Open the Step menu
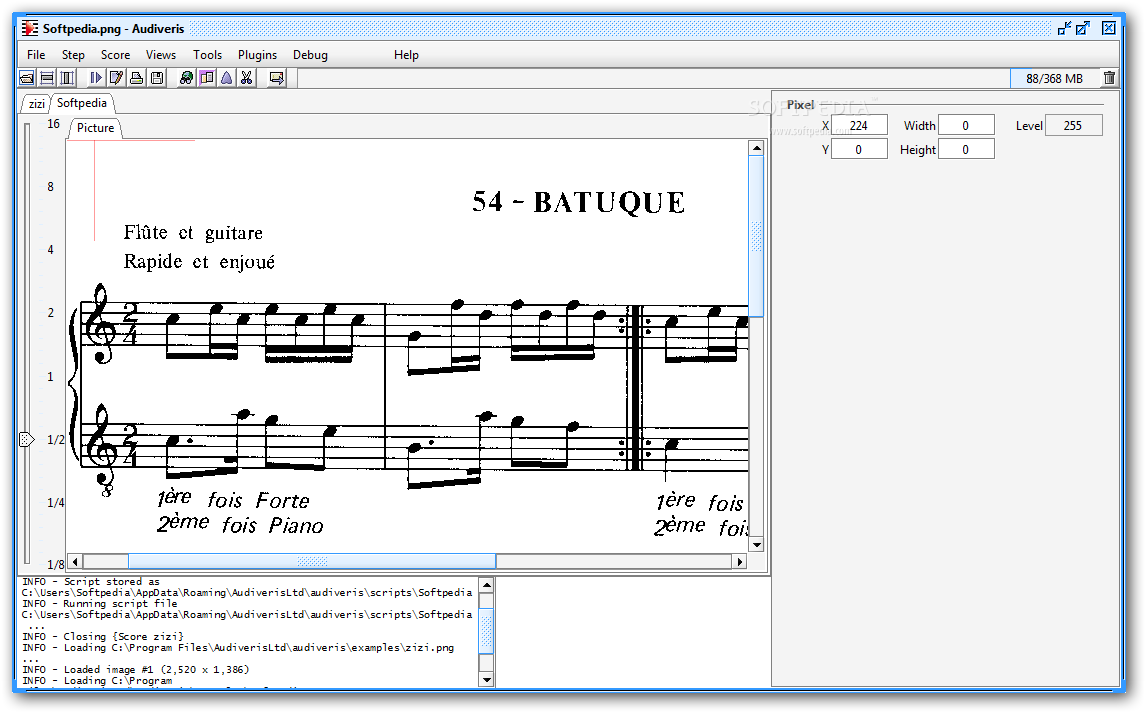The image size is (1146, 713). point(73,55)
